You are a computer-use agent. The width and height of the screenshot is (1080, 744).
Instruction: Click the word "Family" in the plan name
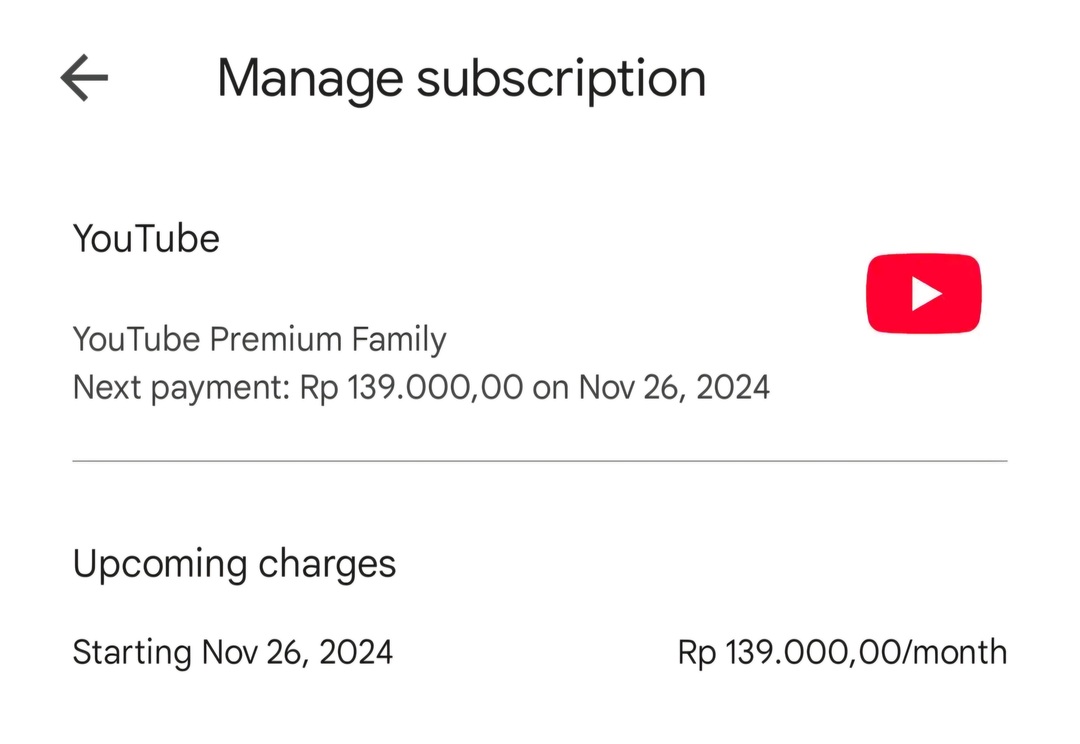pos(398,340)
